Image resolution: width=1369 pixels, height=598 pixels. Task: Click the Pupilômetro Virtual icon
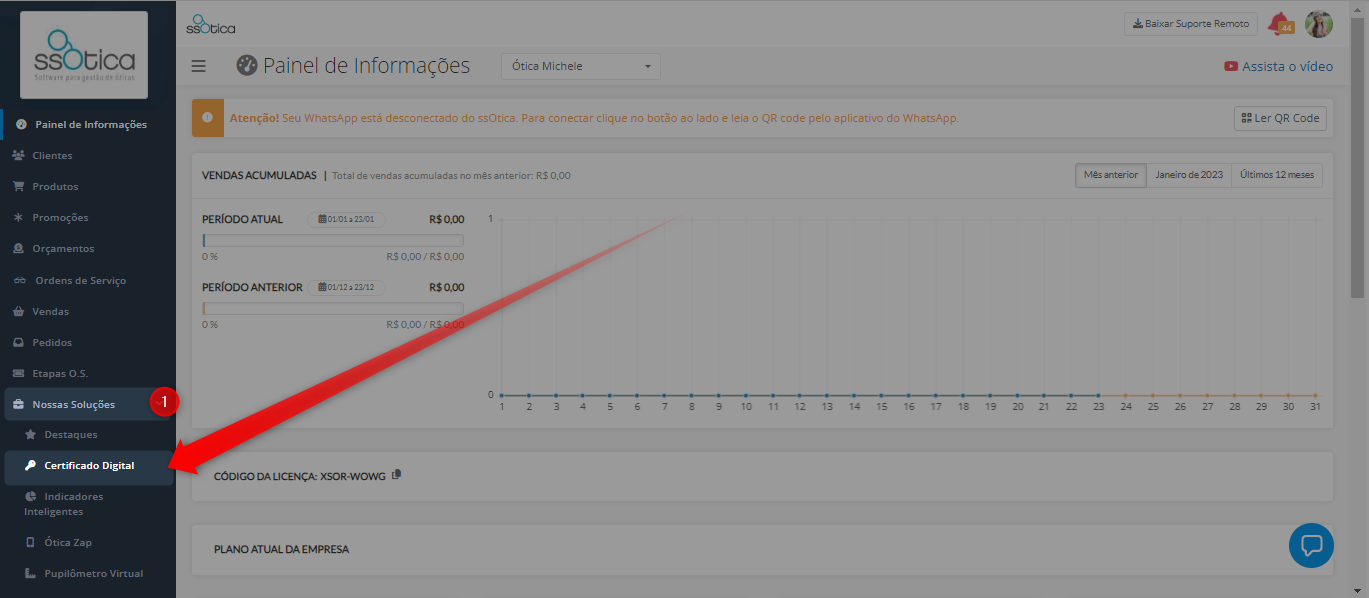[31, 573]
